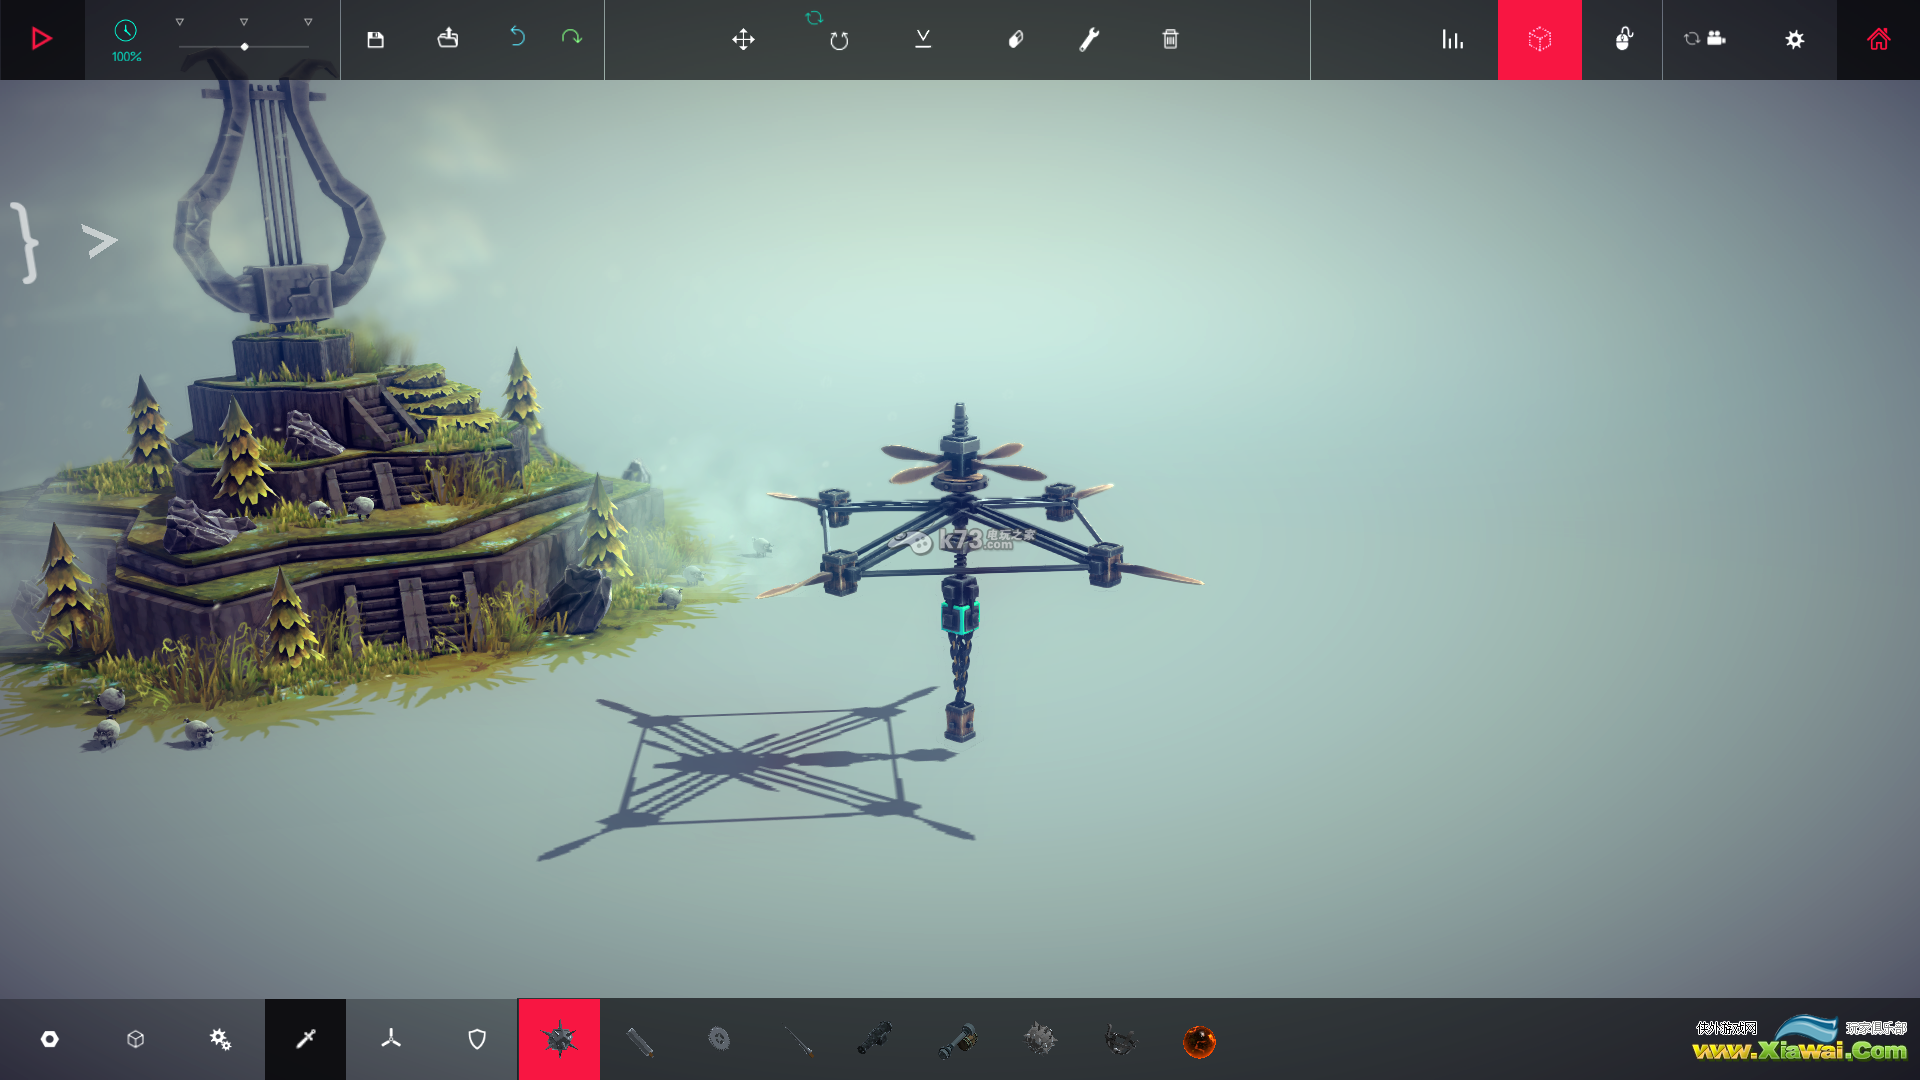
Task: Select the paint skin tool
Action: coord(1015,39)
